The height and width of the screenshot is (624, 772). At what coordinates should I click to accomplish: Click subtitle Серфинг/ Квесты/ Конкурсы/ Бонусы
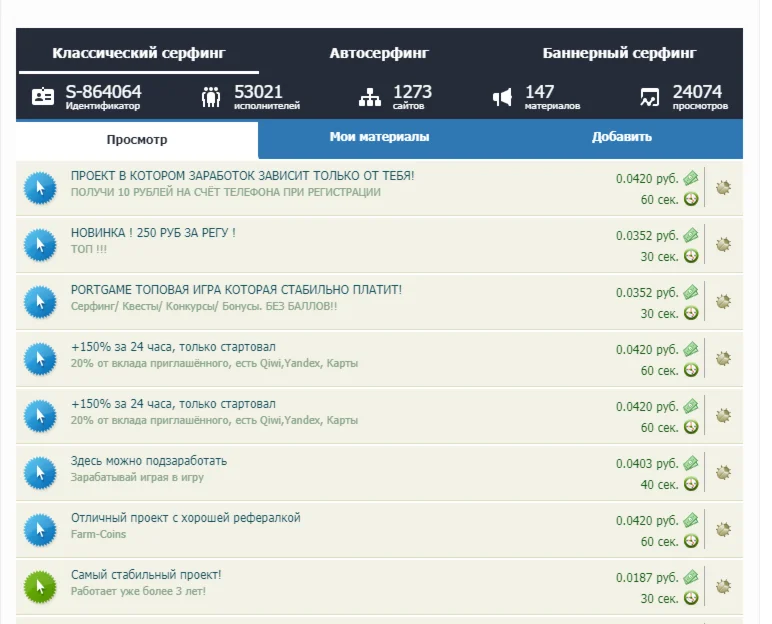coord(204,306)
